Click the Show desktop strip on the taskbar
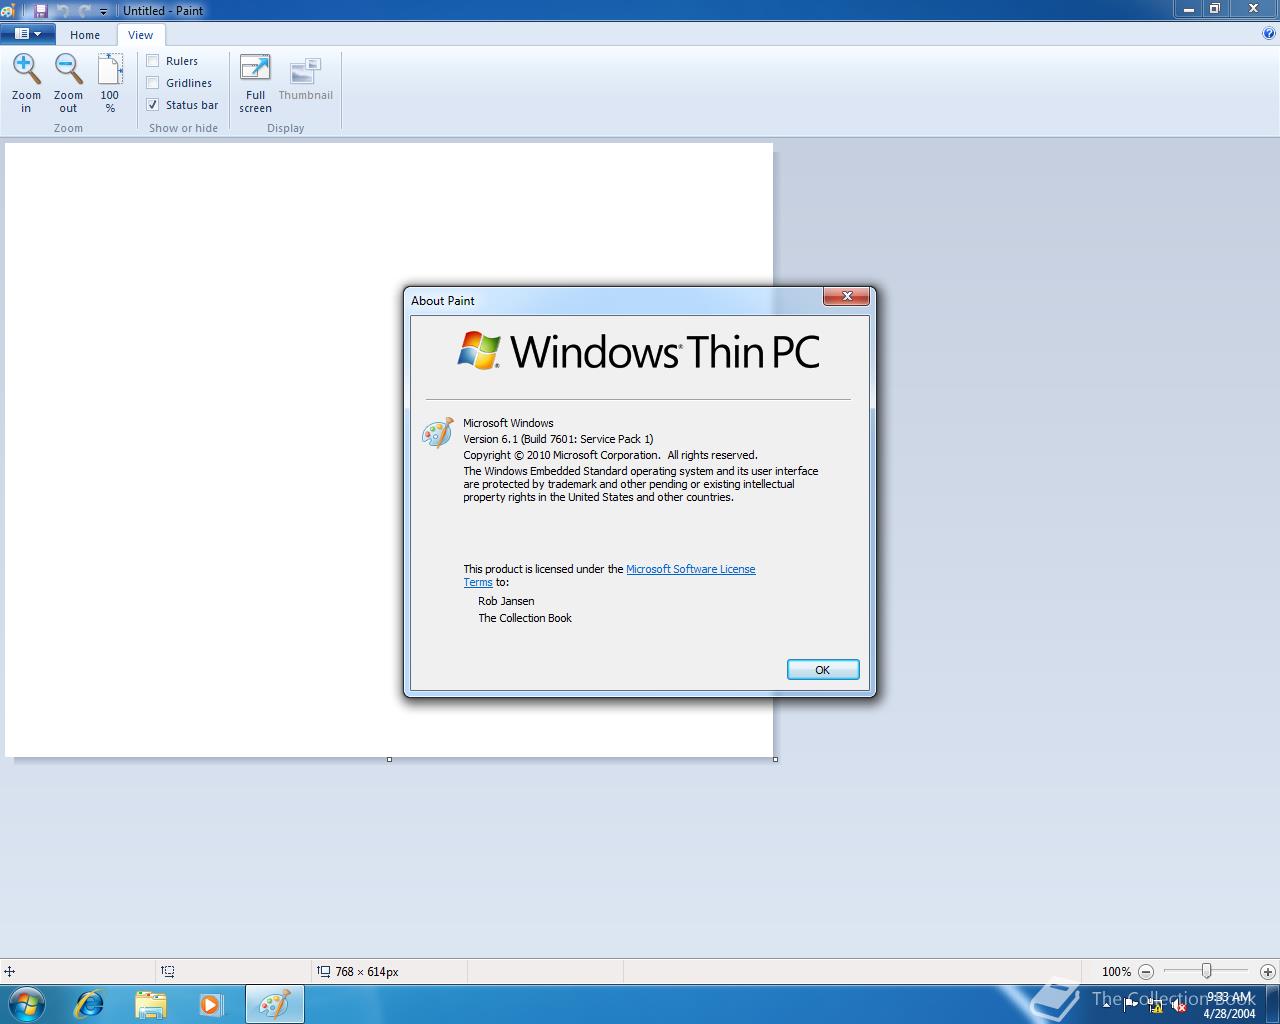The width and height of the screenshot is (1280, 1024). tap(1272, 1004)
